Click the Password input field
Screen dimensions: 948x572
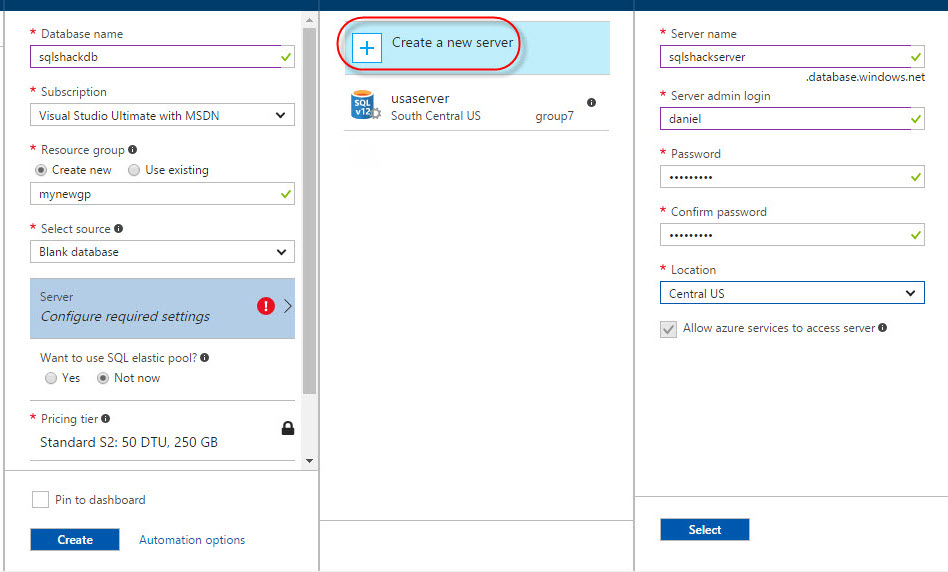coord(792,177)
